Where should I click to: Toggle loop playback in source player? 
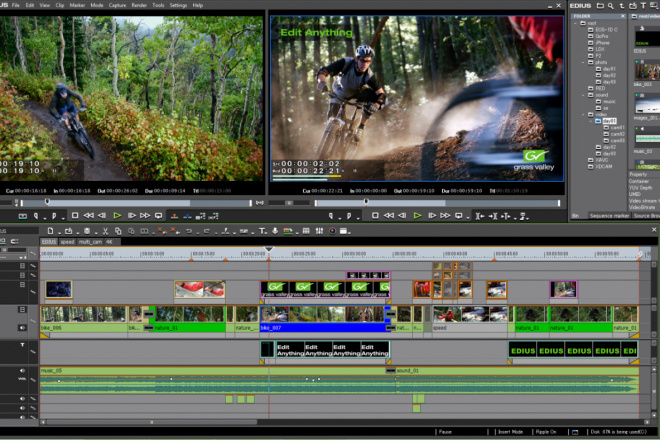click(158, 216)
